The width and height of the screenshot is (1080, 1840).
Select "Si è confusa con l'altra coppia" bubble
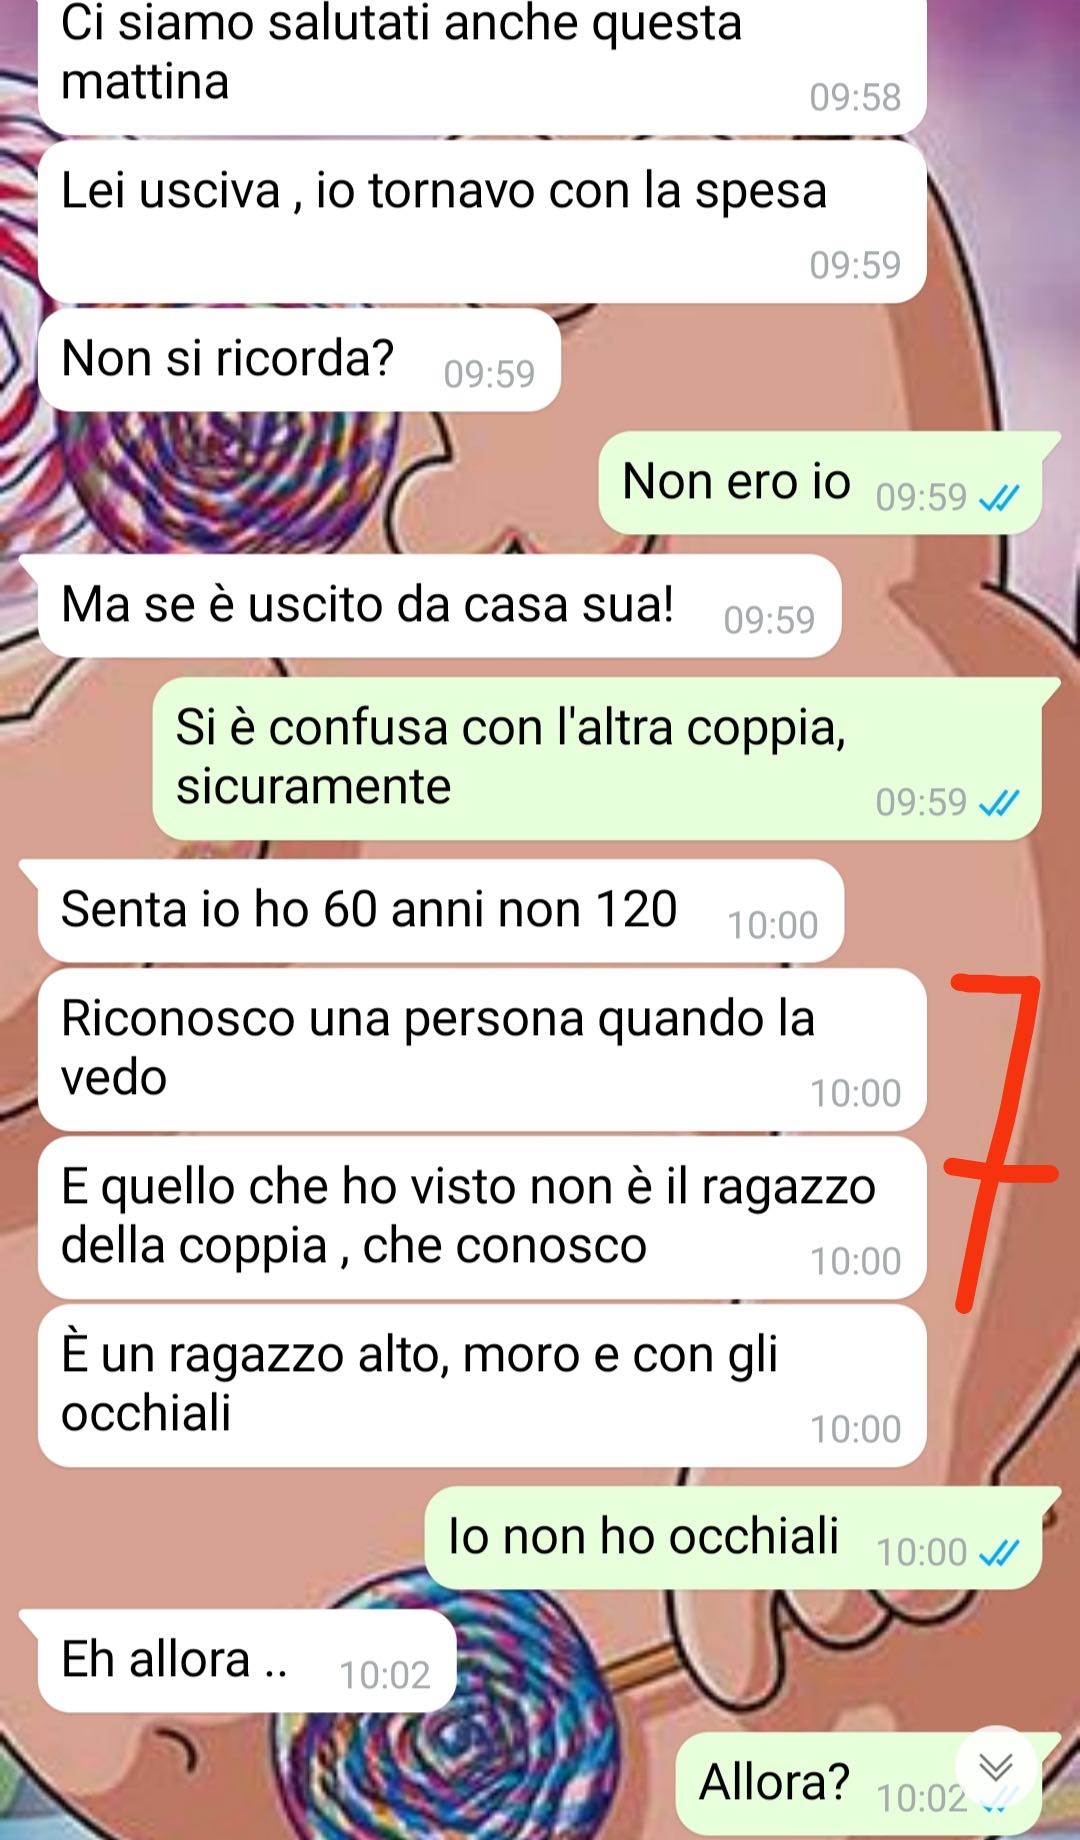point(597,758)
